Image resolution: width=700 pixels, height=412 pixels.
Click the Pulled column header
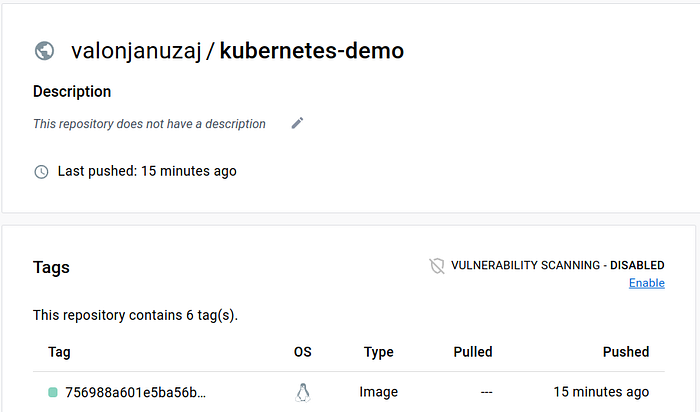pos(472,352)
